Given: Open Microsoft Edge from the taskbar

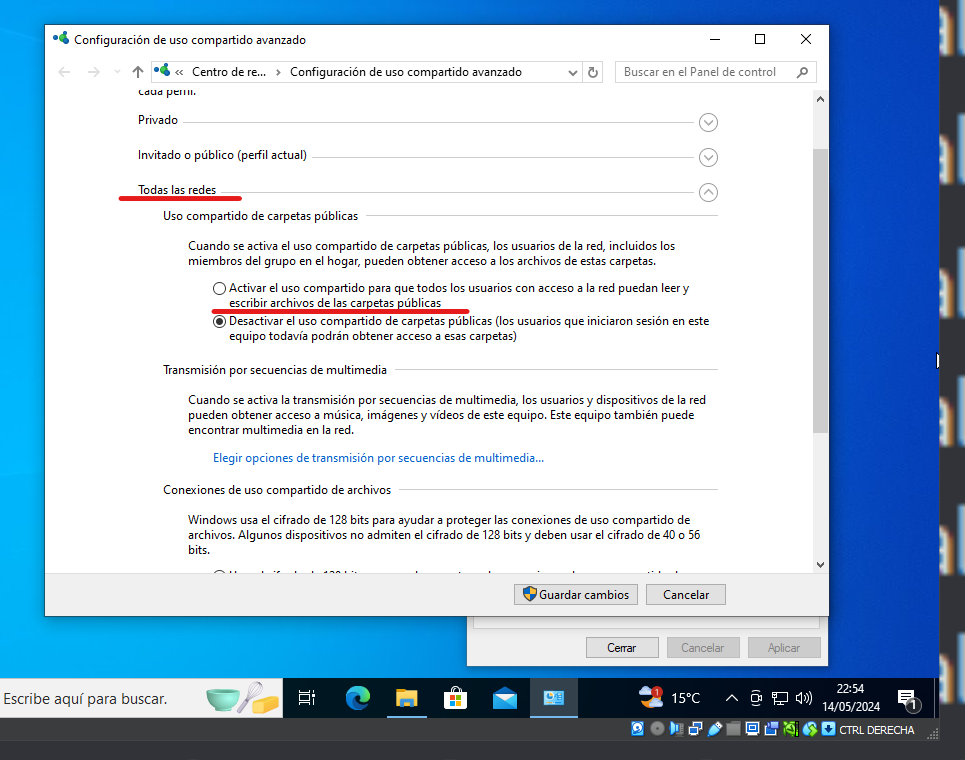Looking at the screenshot, I should click(355, 698).
